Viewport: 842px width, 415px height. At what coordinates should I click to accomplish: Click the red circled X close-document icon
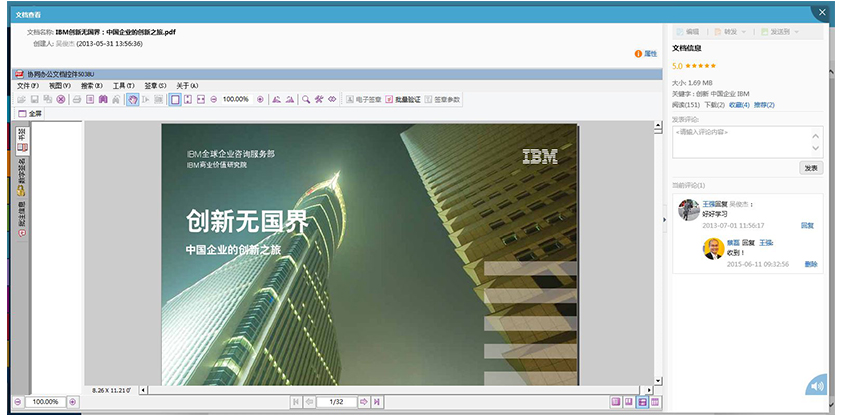pos(61,99)
